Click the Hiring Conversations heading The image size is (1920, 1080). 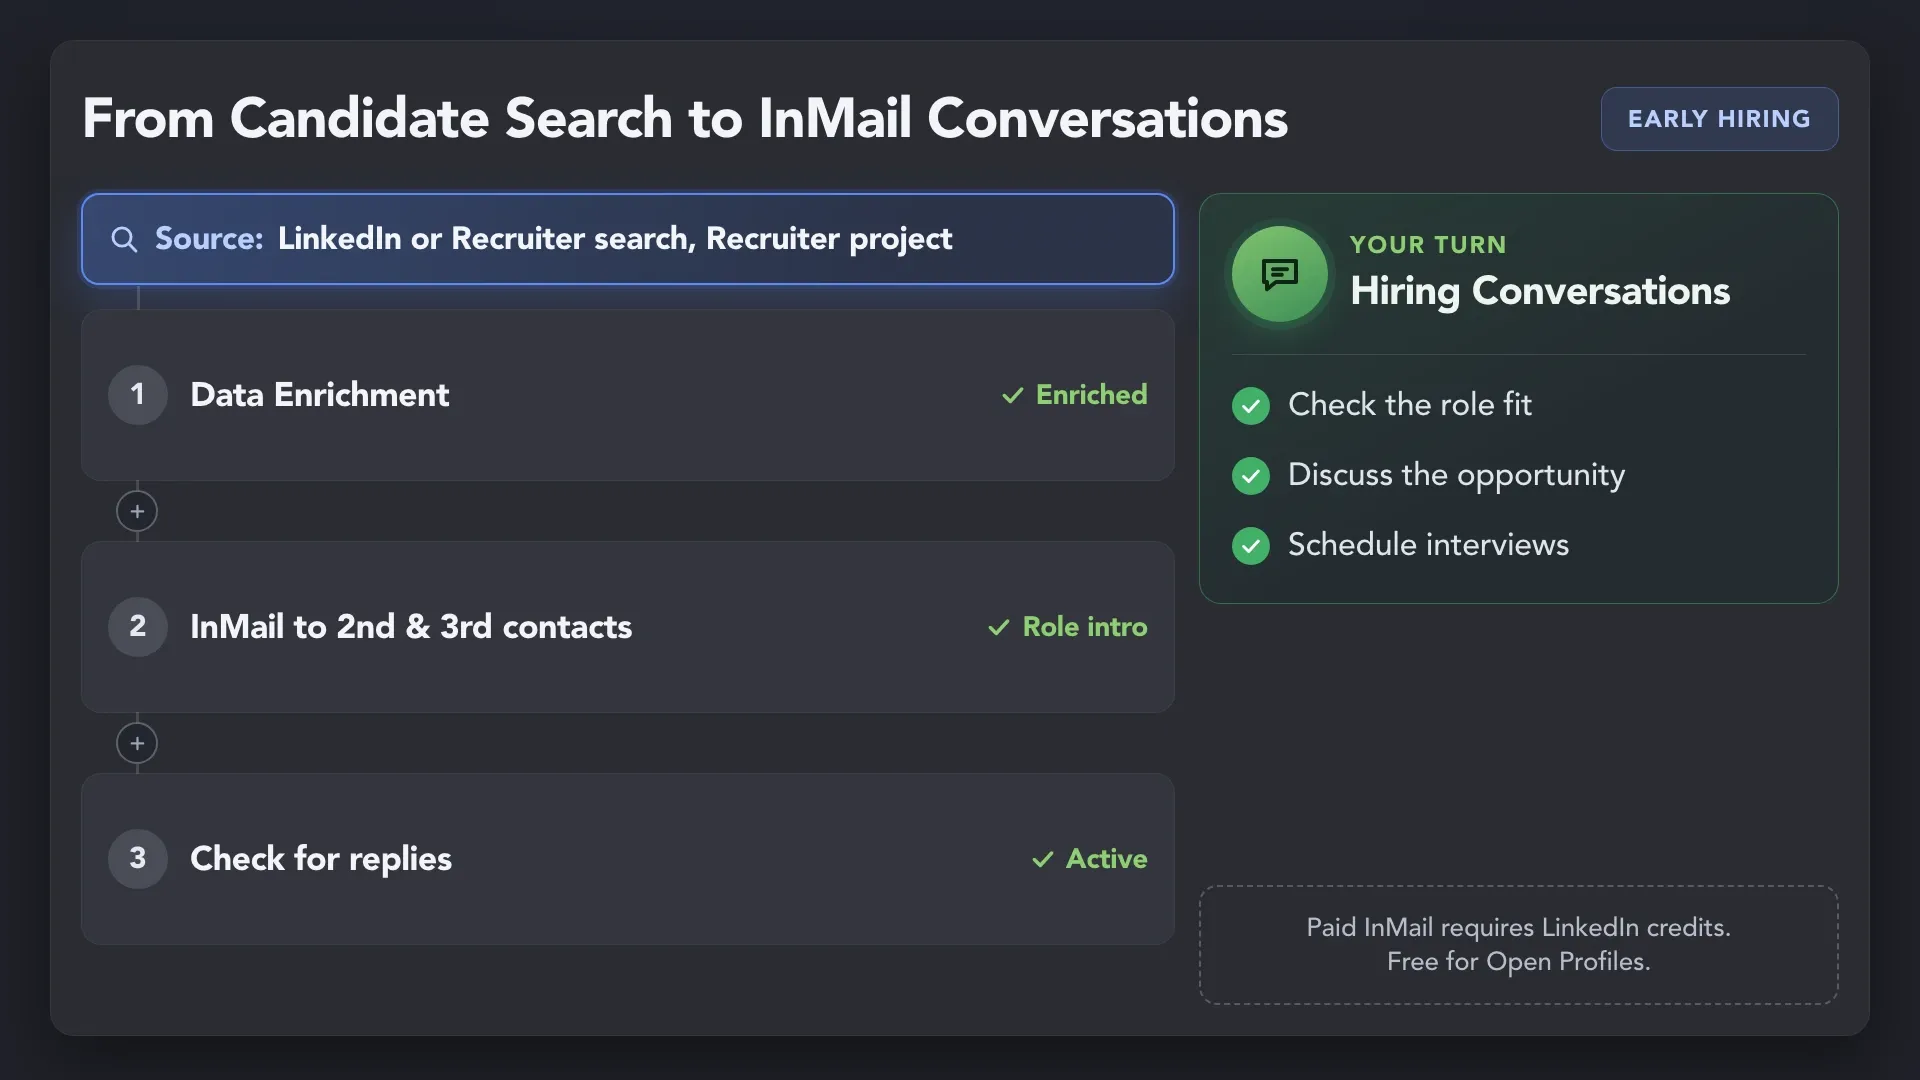[1540, 291]
